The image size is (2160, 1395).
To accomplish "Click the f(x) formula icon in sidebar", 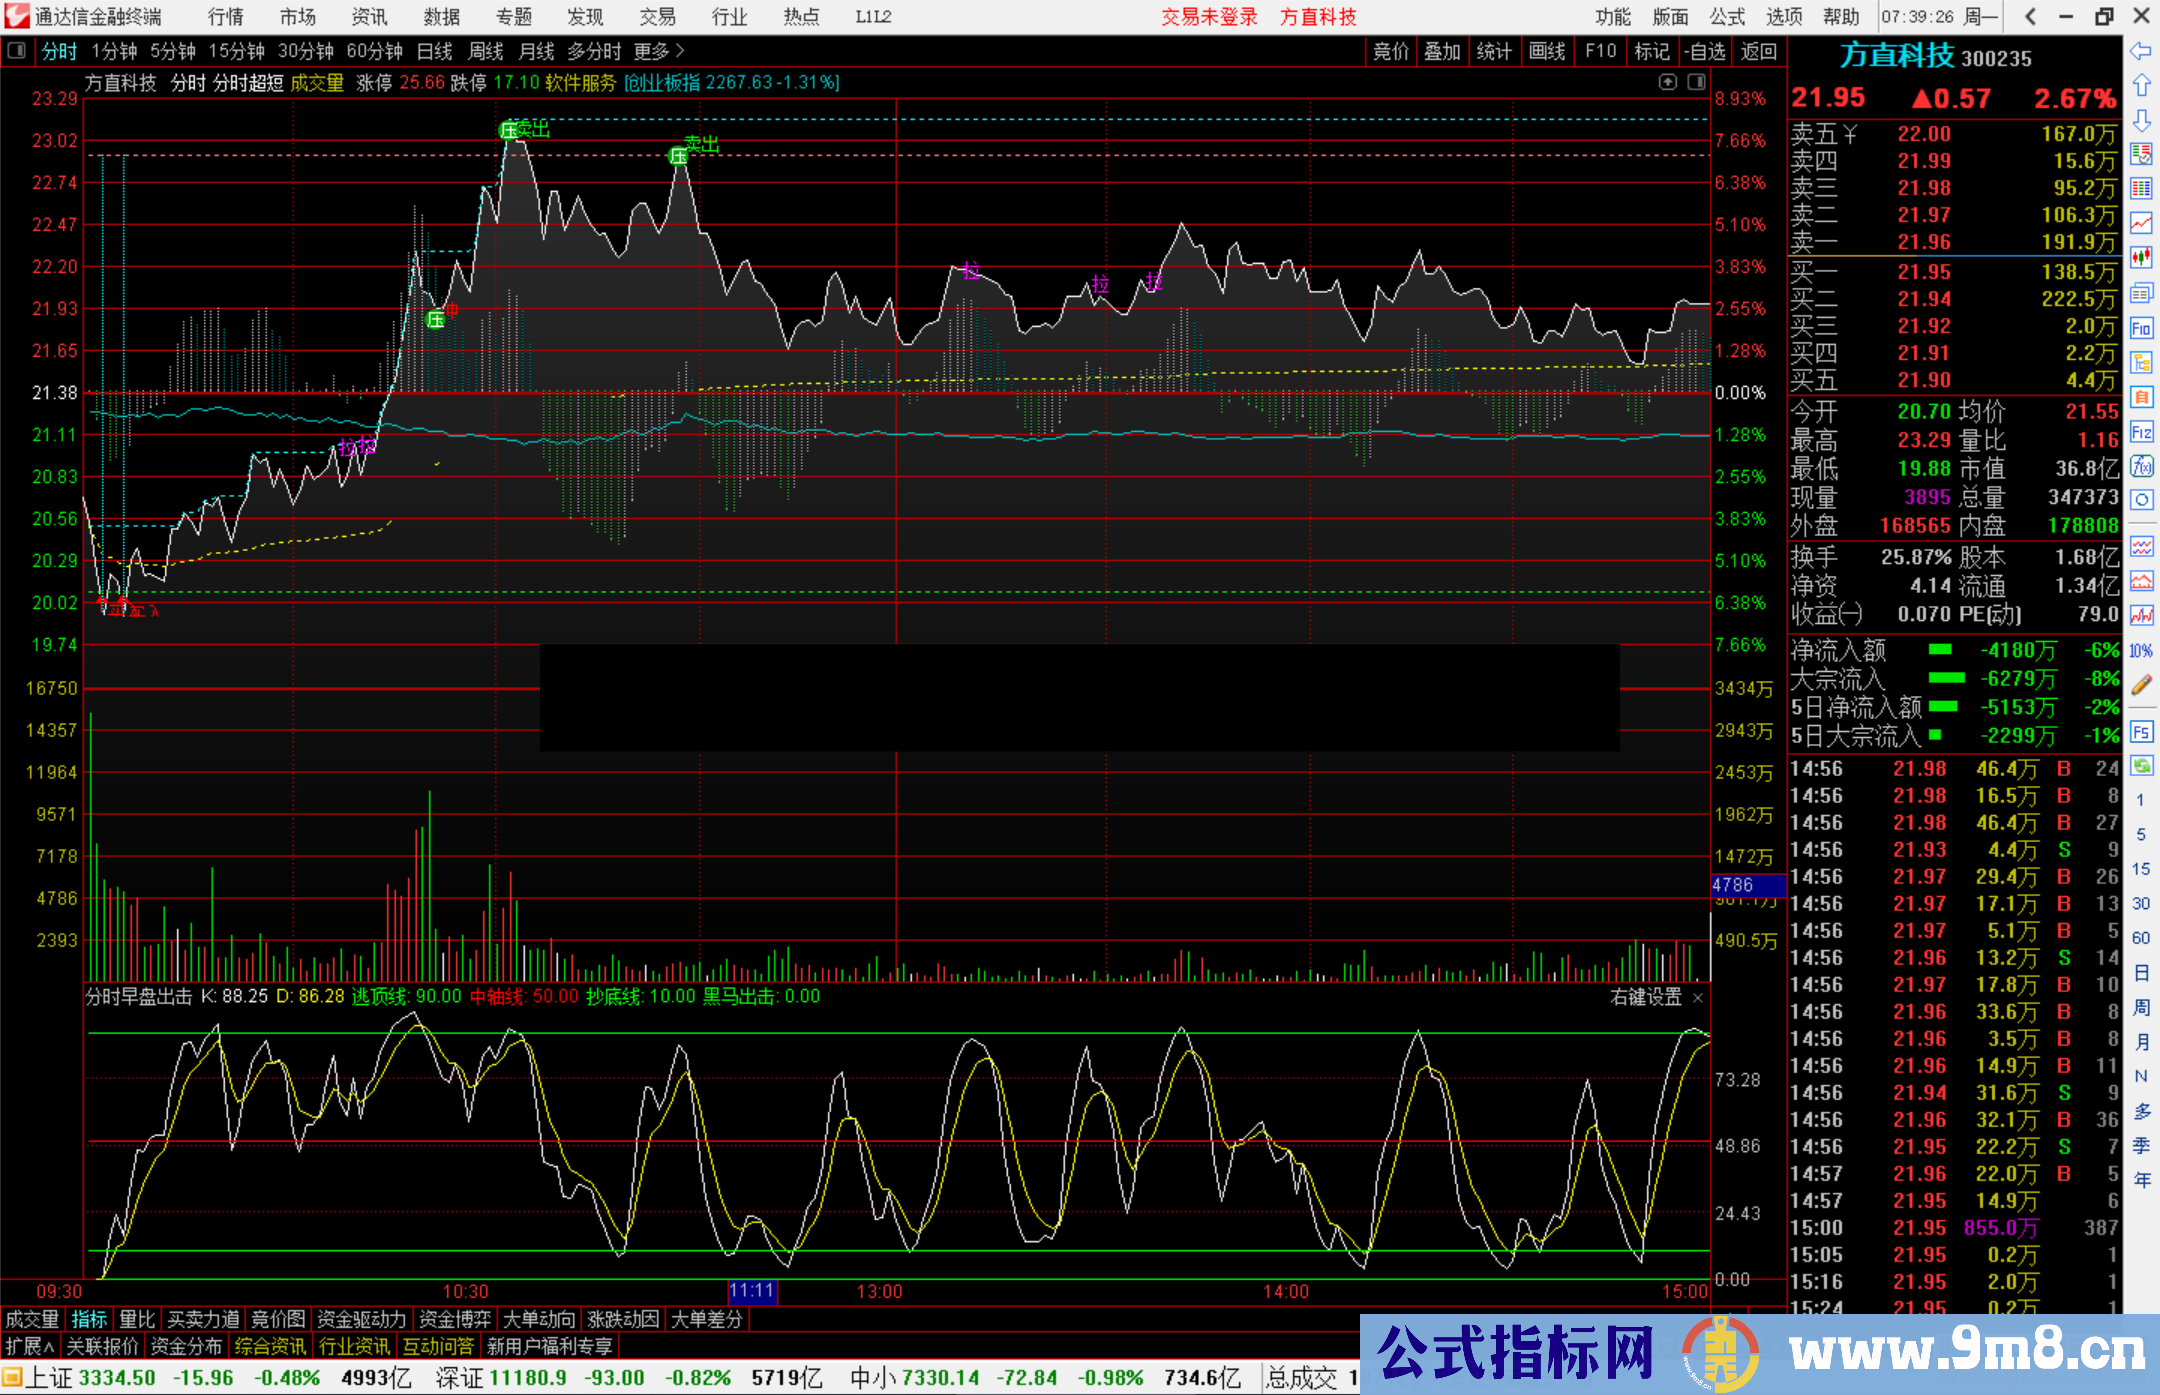I will (x=2141, y=466).
